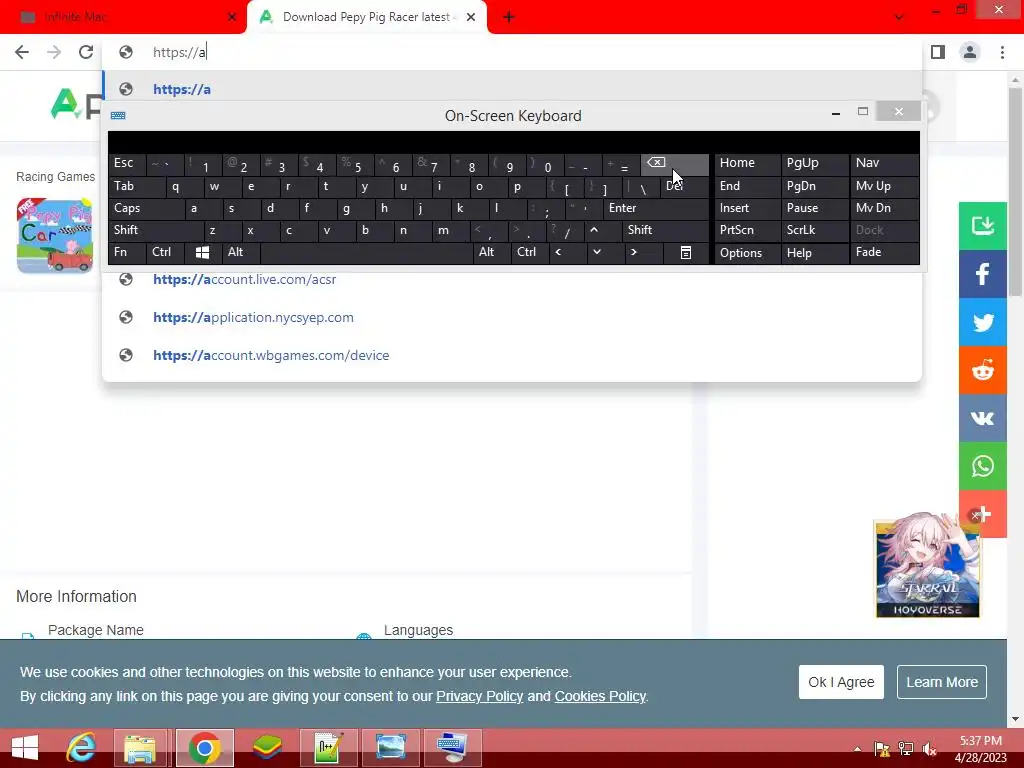Share the page on Facebook
This screenshot has height=768, width=1024.
(x=983, y=274)
